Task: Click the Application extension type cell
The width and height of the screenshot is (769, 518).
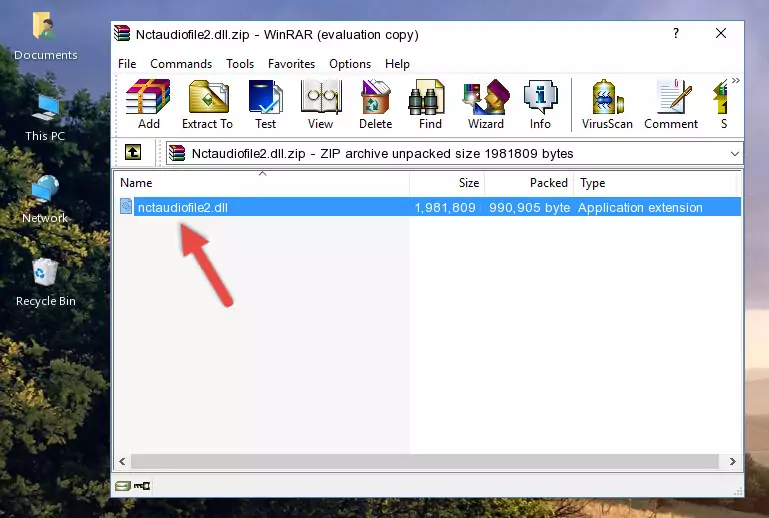Action: click(x=640, y=207)
